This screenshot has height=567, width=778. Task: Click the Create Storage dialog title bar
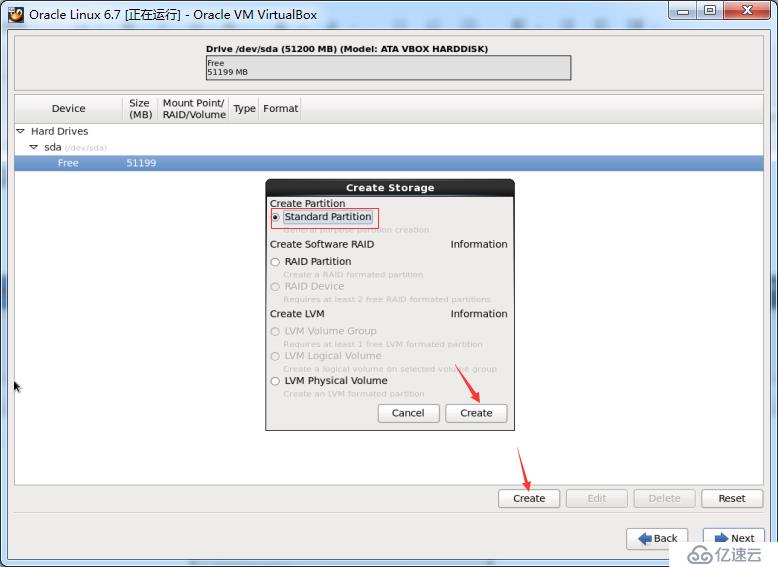tap(390, 188)
